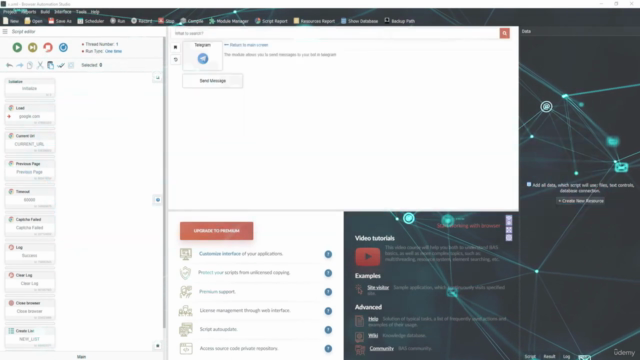Click the help icon beside Script autoupdate
640x360 pixels.
pos(328,330)
